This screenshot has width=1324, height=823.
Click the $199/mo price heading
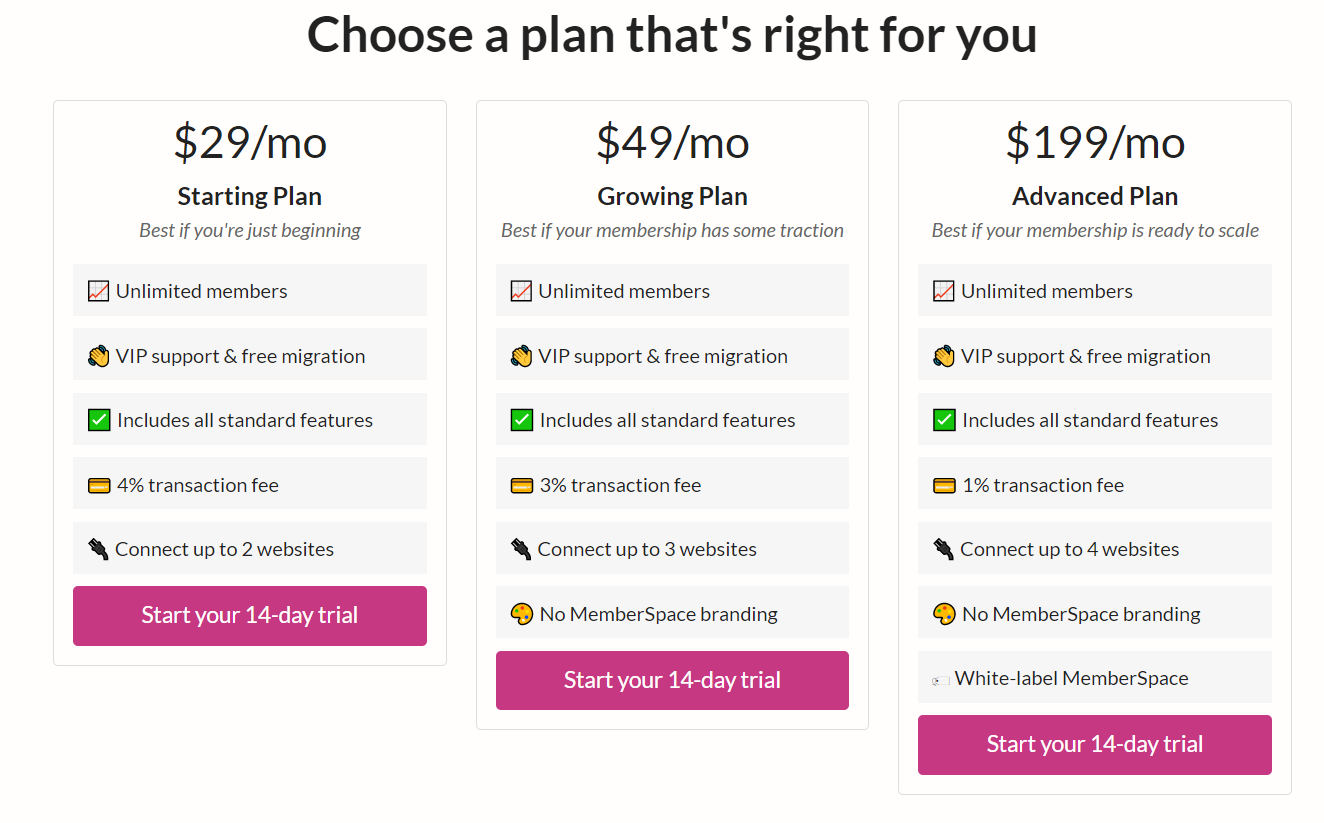[x=1095, y=142]
